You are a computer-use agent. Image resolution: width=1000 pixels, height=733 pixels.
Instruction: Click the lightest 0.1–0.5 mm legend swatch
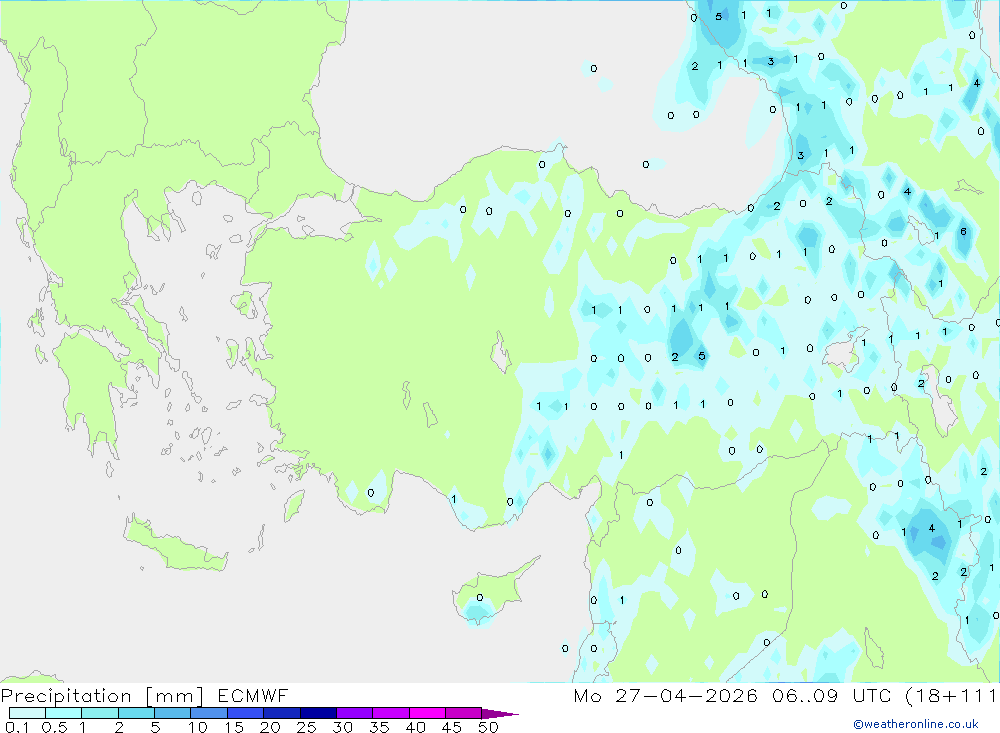(x=27, y=713)
